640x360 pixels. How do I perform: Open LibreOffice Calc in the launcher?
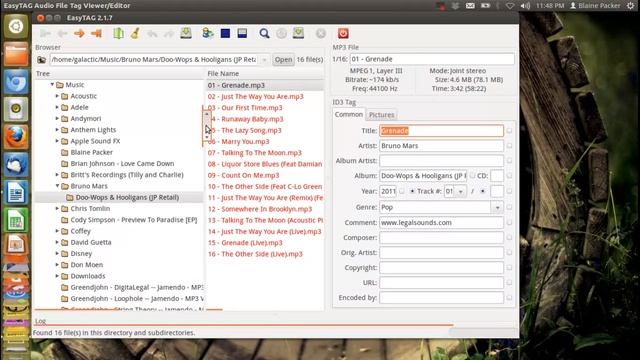coord(16,220)
